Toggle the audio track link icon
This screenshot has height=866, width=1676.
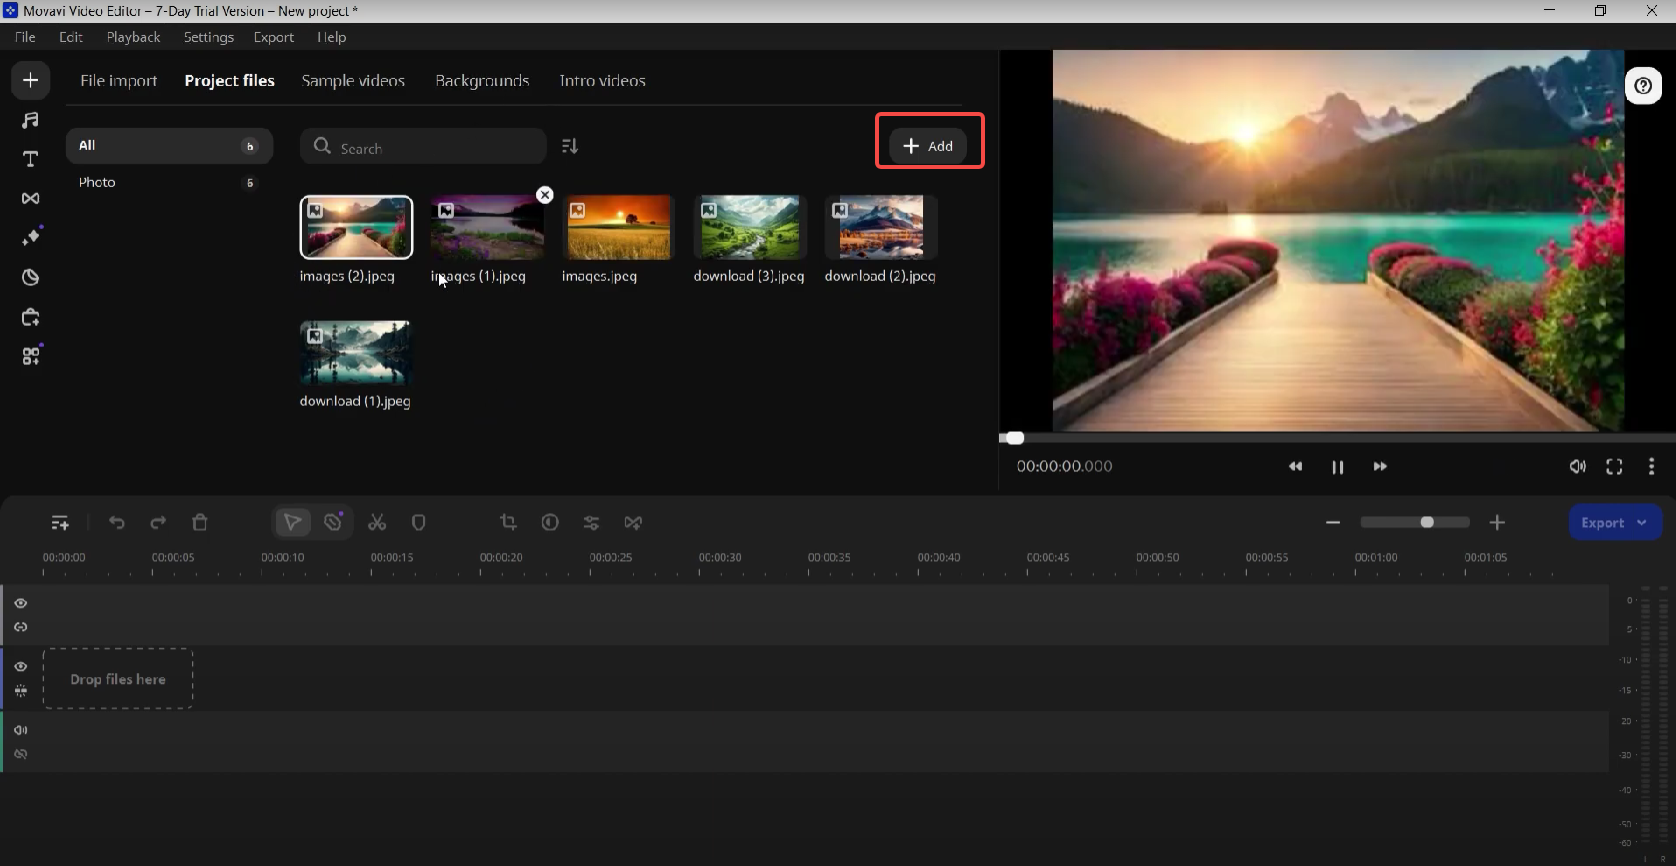[x=21, y=754]
